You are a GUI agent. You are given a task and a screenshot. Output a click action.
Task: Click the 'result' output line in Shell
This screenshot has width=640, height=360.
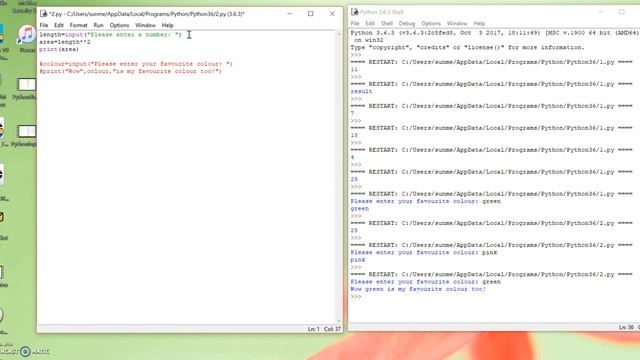tap(361, 91)
